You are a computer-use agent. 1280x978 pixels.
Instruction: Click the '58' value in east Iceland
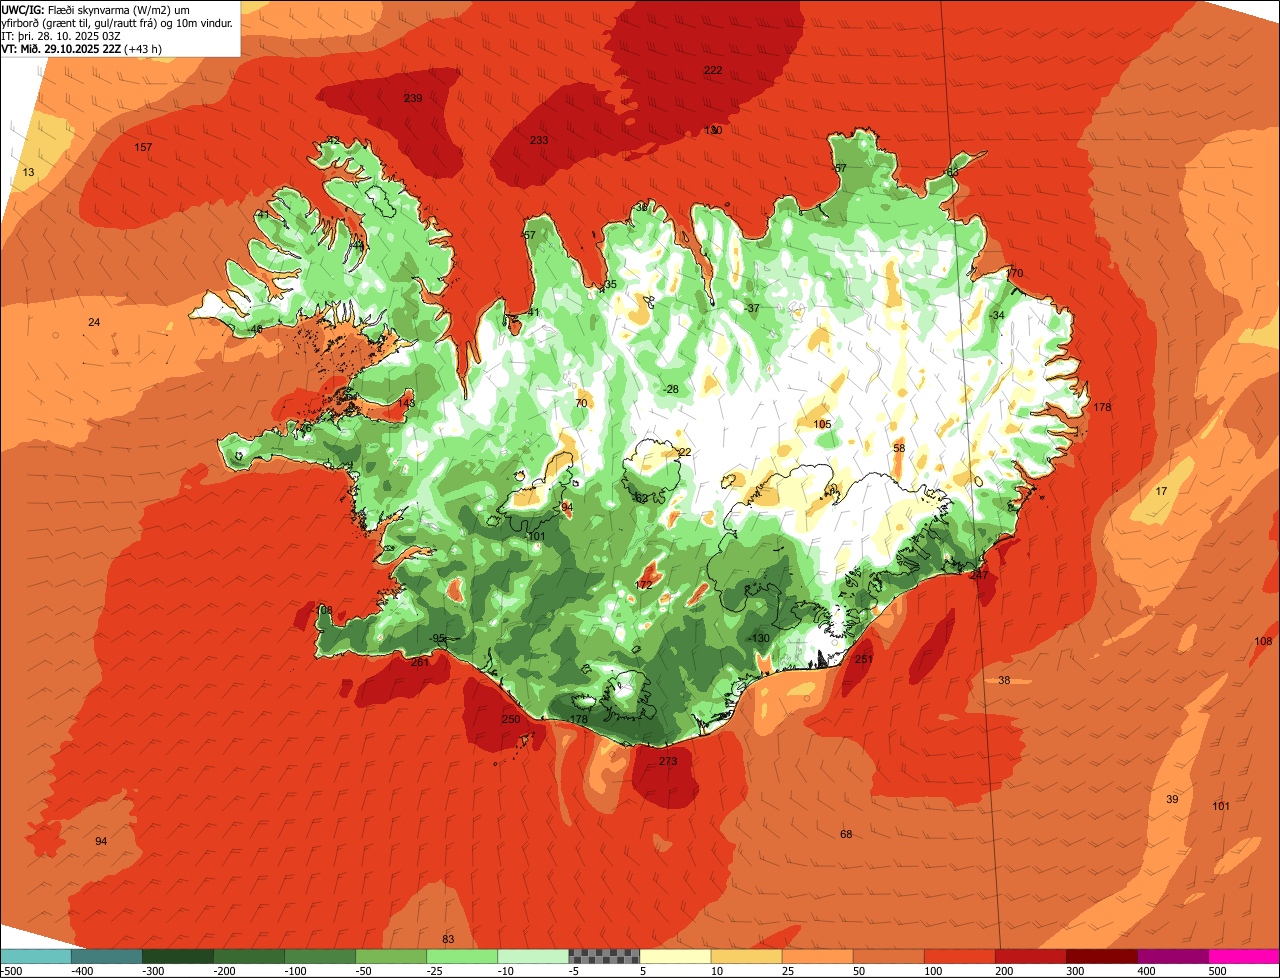(x=899, y=449)
